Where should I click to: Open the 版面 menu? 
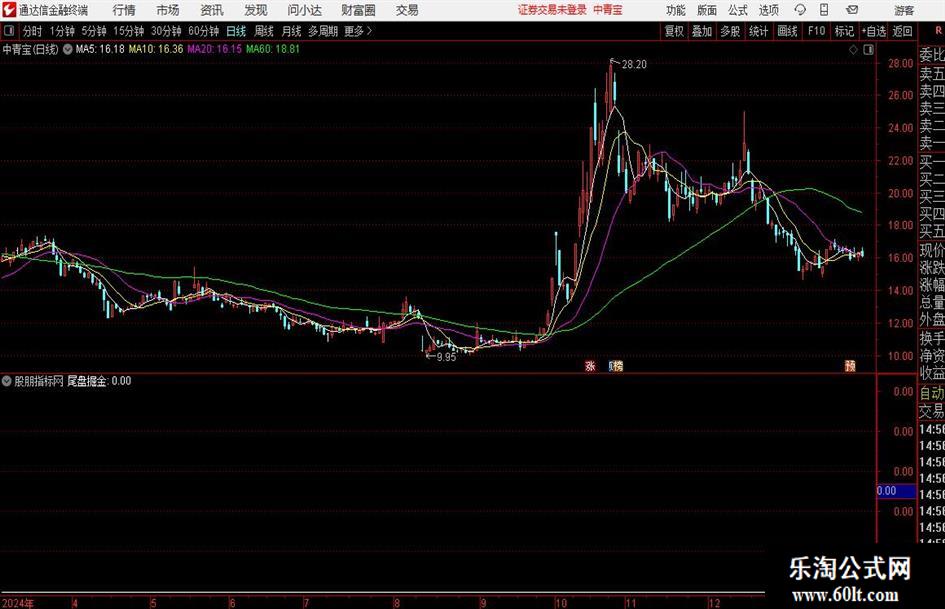[706, 10]
